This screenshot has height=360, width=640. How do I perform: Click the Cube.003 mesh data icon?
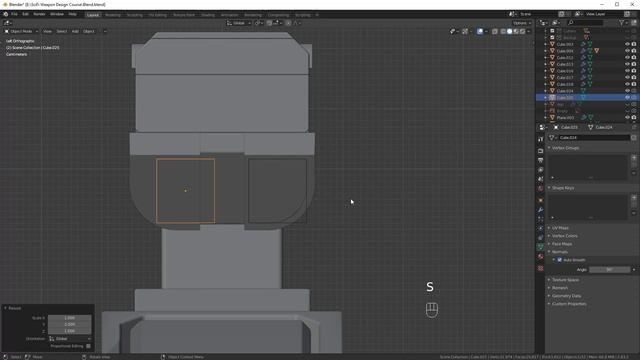[x=590, y=44]
